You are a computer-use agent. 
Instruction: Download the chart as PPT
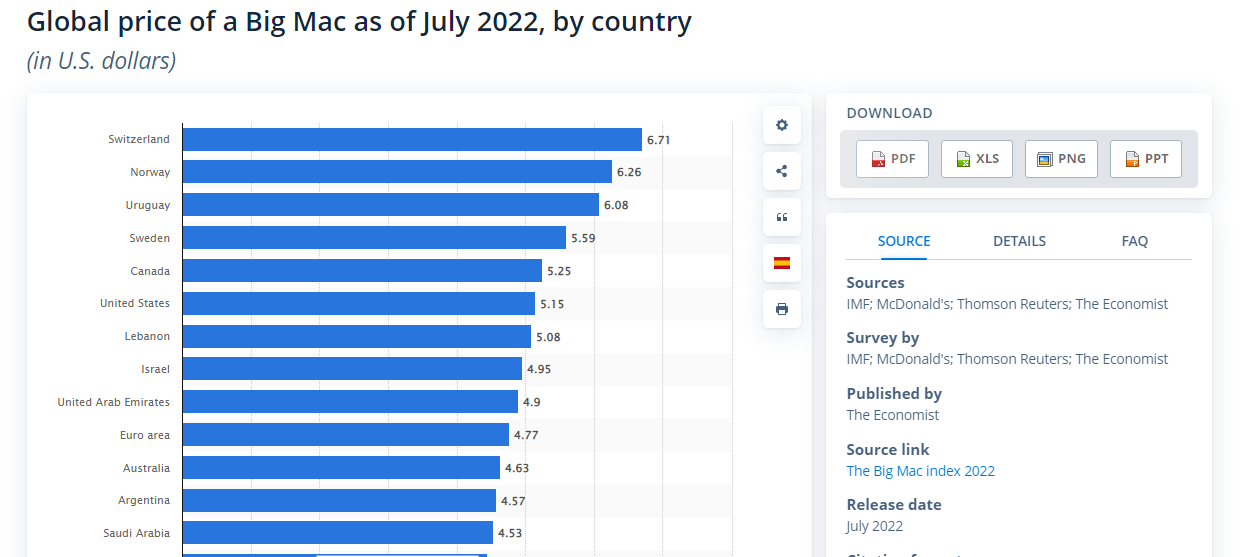[1146, 159]
